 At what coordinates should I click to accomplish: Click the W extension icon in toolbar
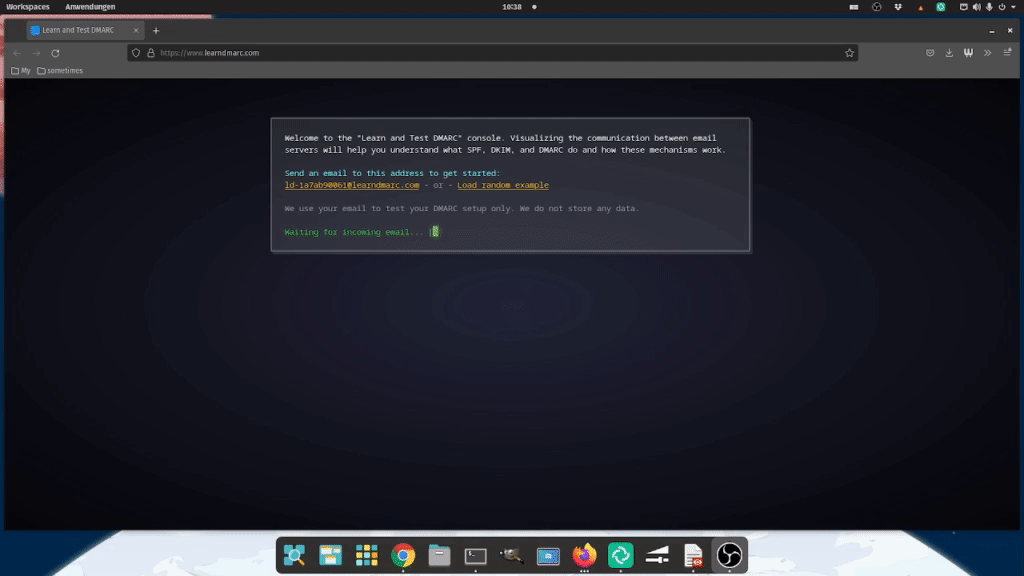968,53
